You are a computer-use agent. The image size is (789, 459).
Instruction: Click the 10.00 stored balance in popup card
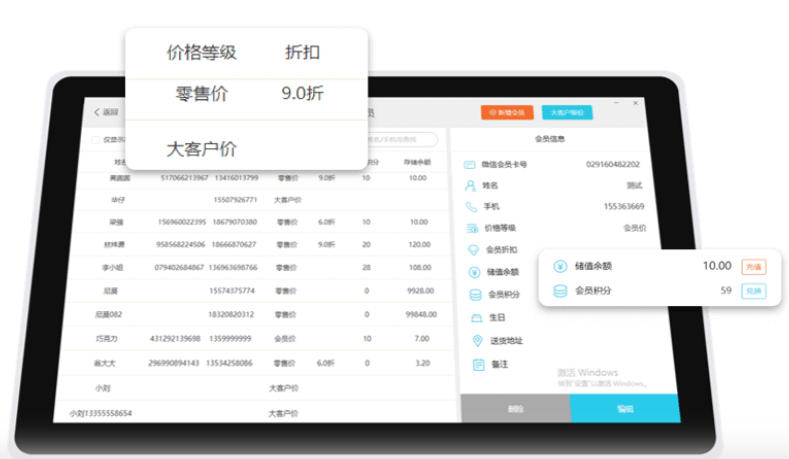(x=717, y=266)
